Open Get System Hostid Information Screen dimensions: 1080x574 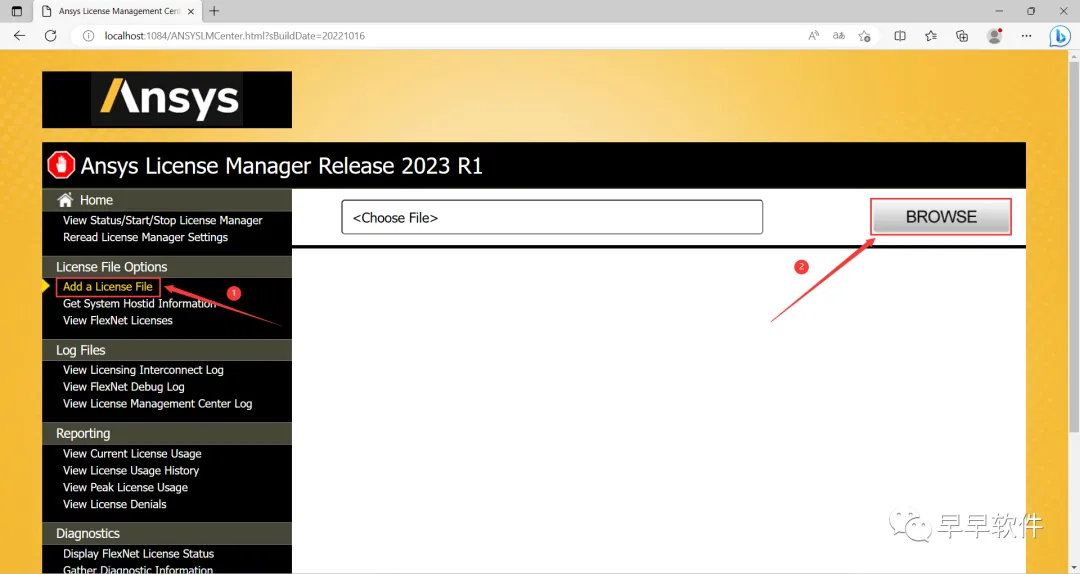tap(140, 303)
